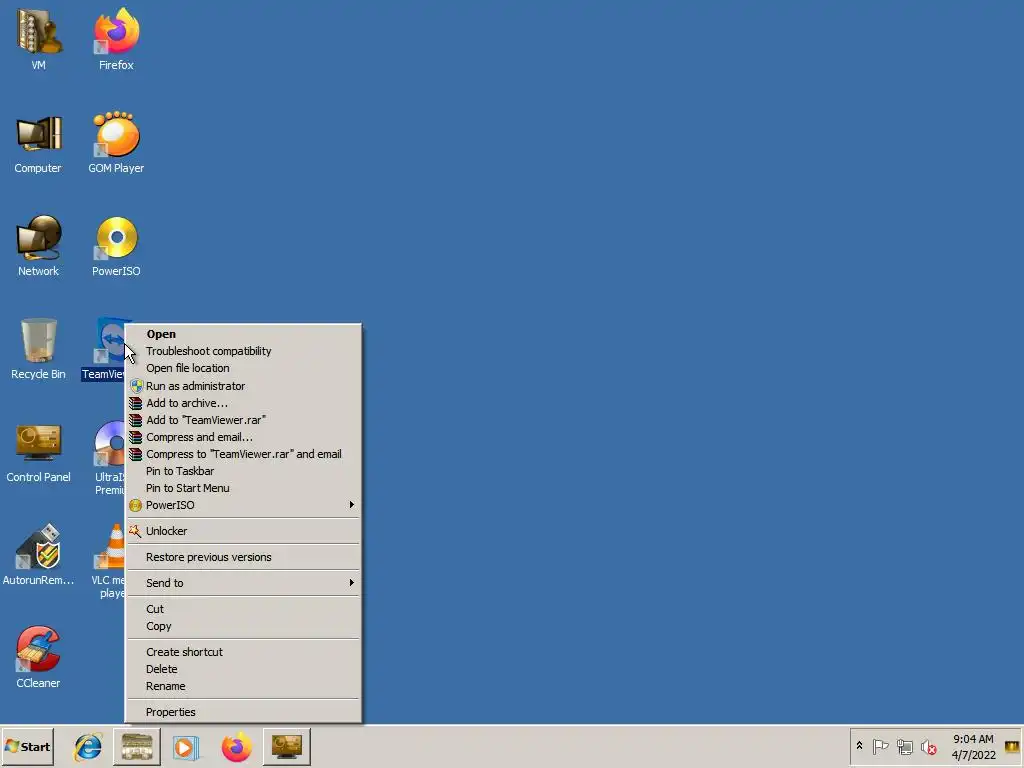Image resolution: width=1024 pixels, height=768 pixels.
Task: Select the UltraISO Premium shortcut
Action: pos(110,457)
